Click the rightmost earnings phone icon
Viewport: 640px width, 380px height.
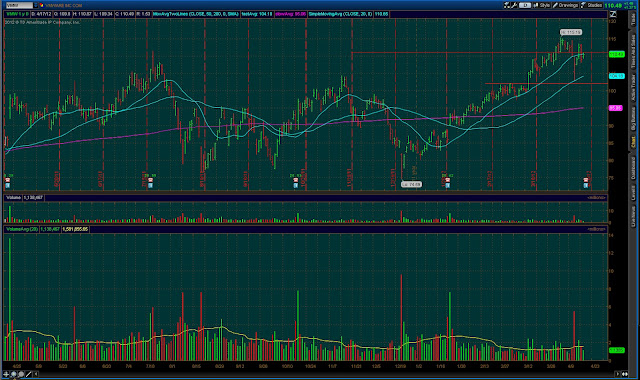click(586, 180)
